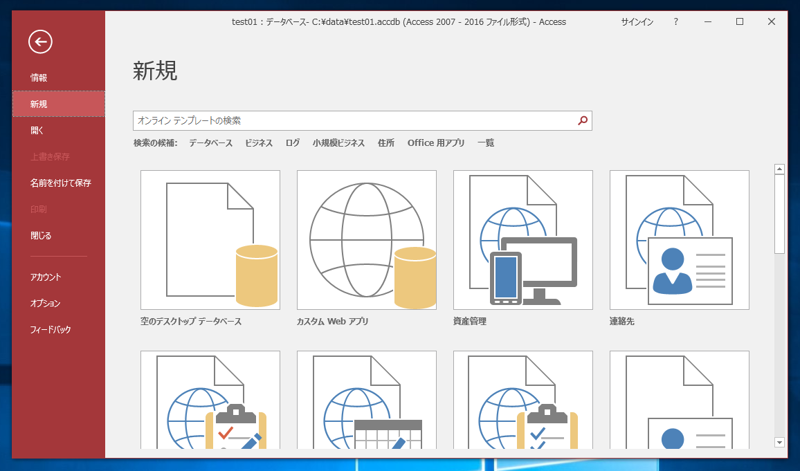
Task: Click フィードバック in the sidebar
Action: tap(59, 330)
